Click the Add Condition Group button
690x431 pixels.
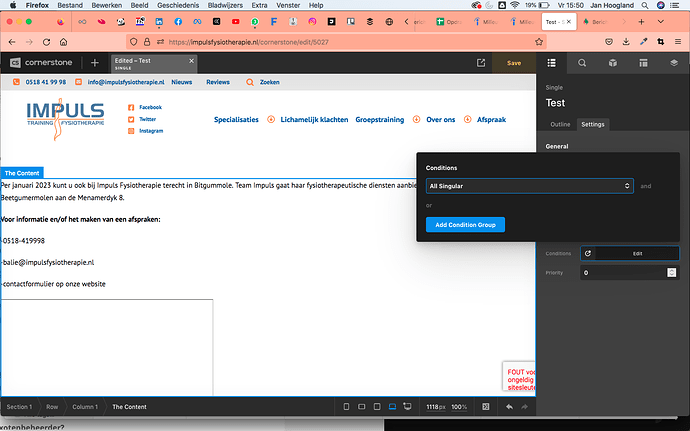(x=465, y=225)
